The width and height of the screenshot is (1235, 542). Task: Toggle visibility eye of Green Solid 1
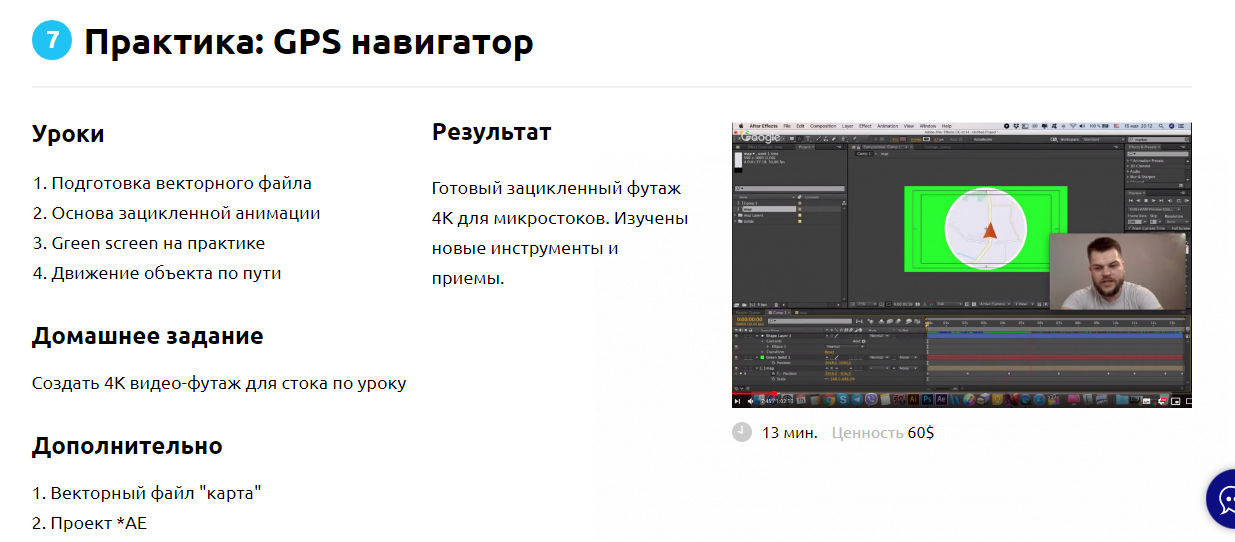click(x=737, y=357)
